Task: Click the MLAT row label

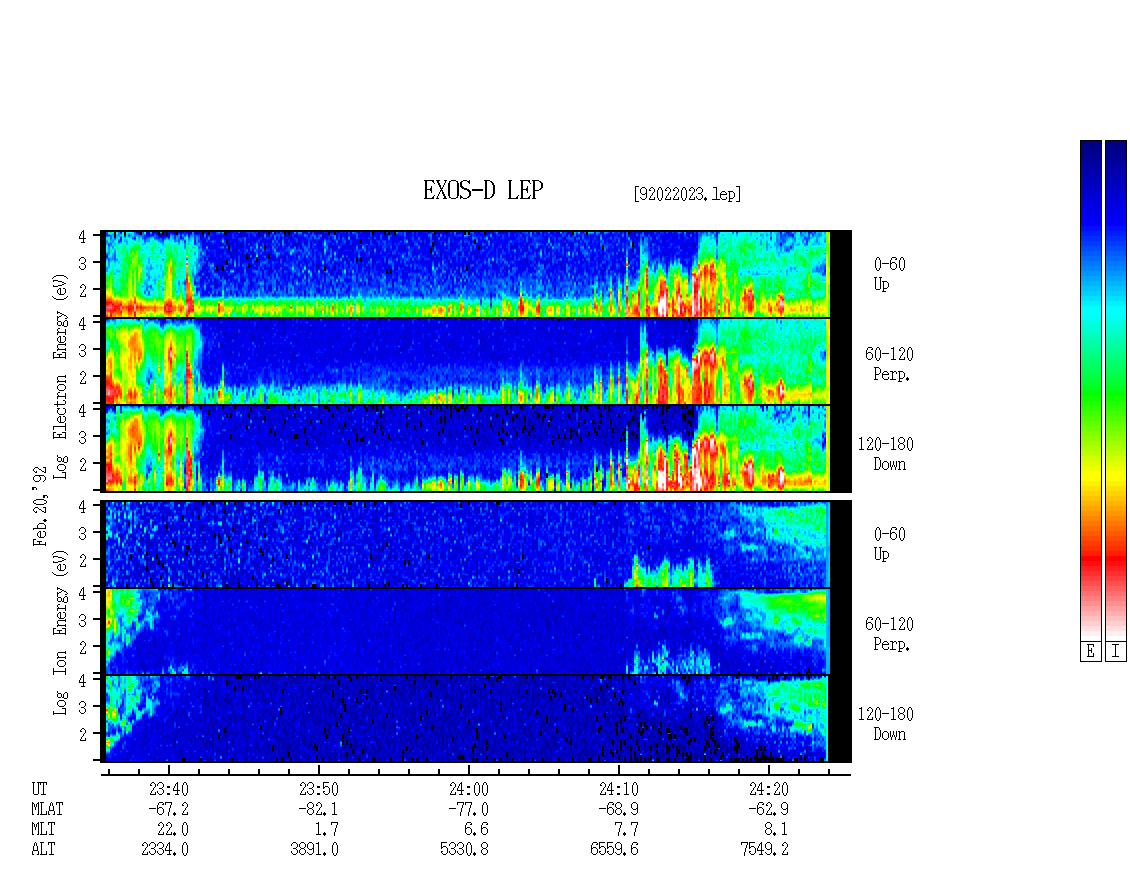Action: click(47, 809)
